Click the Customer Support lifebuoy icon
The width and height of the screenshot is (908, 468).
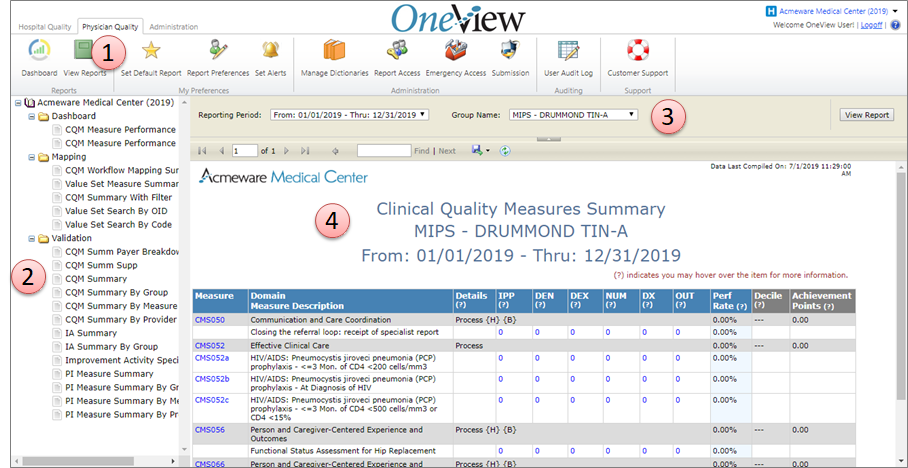(x=638, y=50)
